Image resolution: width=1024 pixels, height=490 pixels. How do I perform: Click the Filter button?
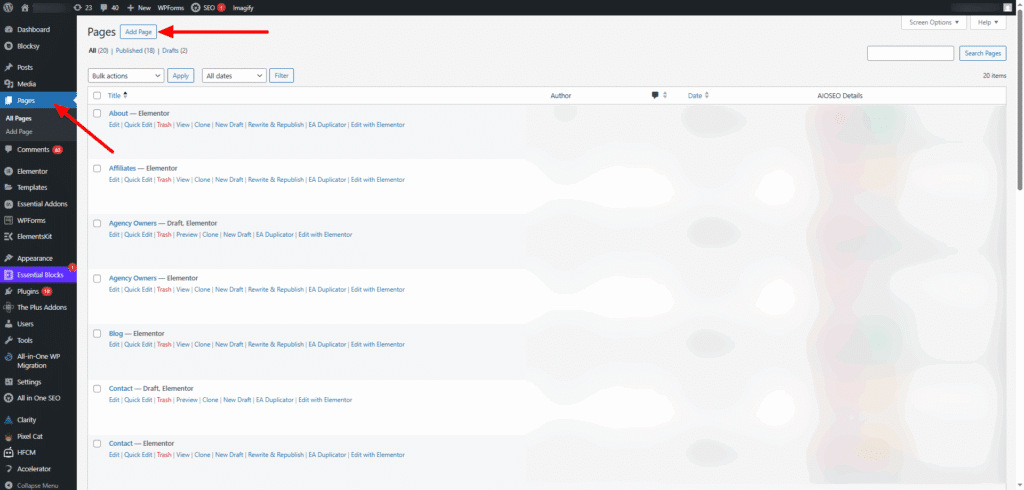[x=281, y=76]
